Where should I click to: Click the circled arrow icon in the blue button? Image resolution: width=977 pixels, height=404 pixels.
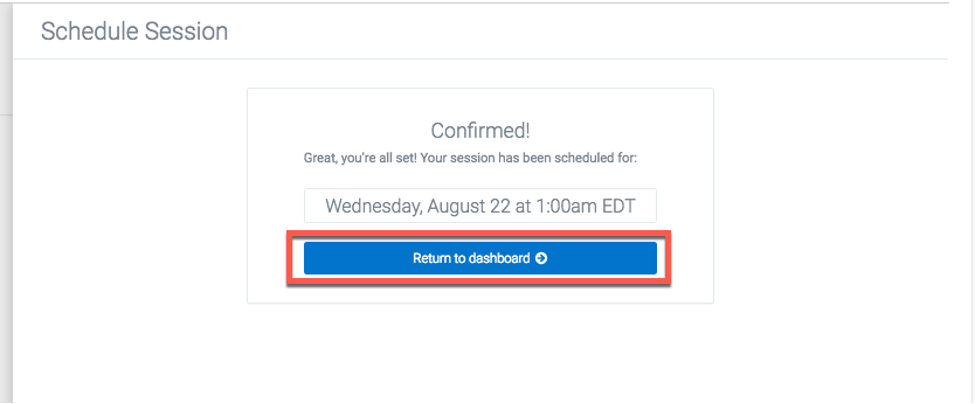[x=541, y=258]
